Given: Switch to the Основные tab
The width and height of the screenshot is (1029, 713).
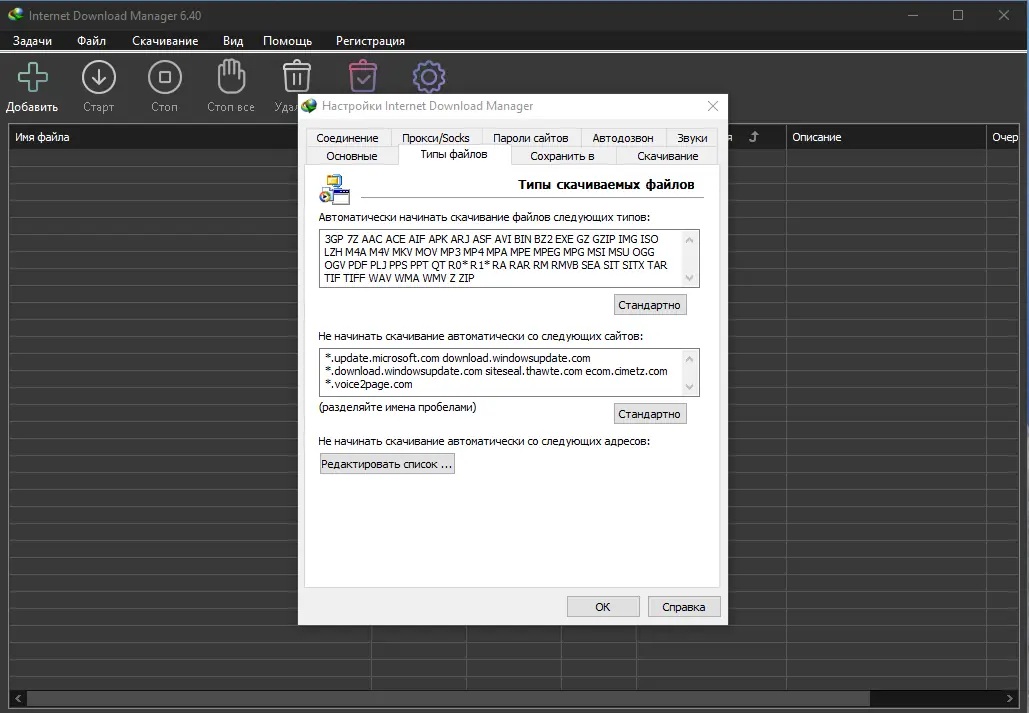Looking at the screenshot, I should 352,156.
